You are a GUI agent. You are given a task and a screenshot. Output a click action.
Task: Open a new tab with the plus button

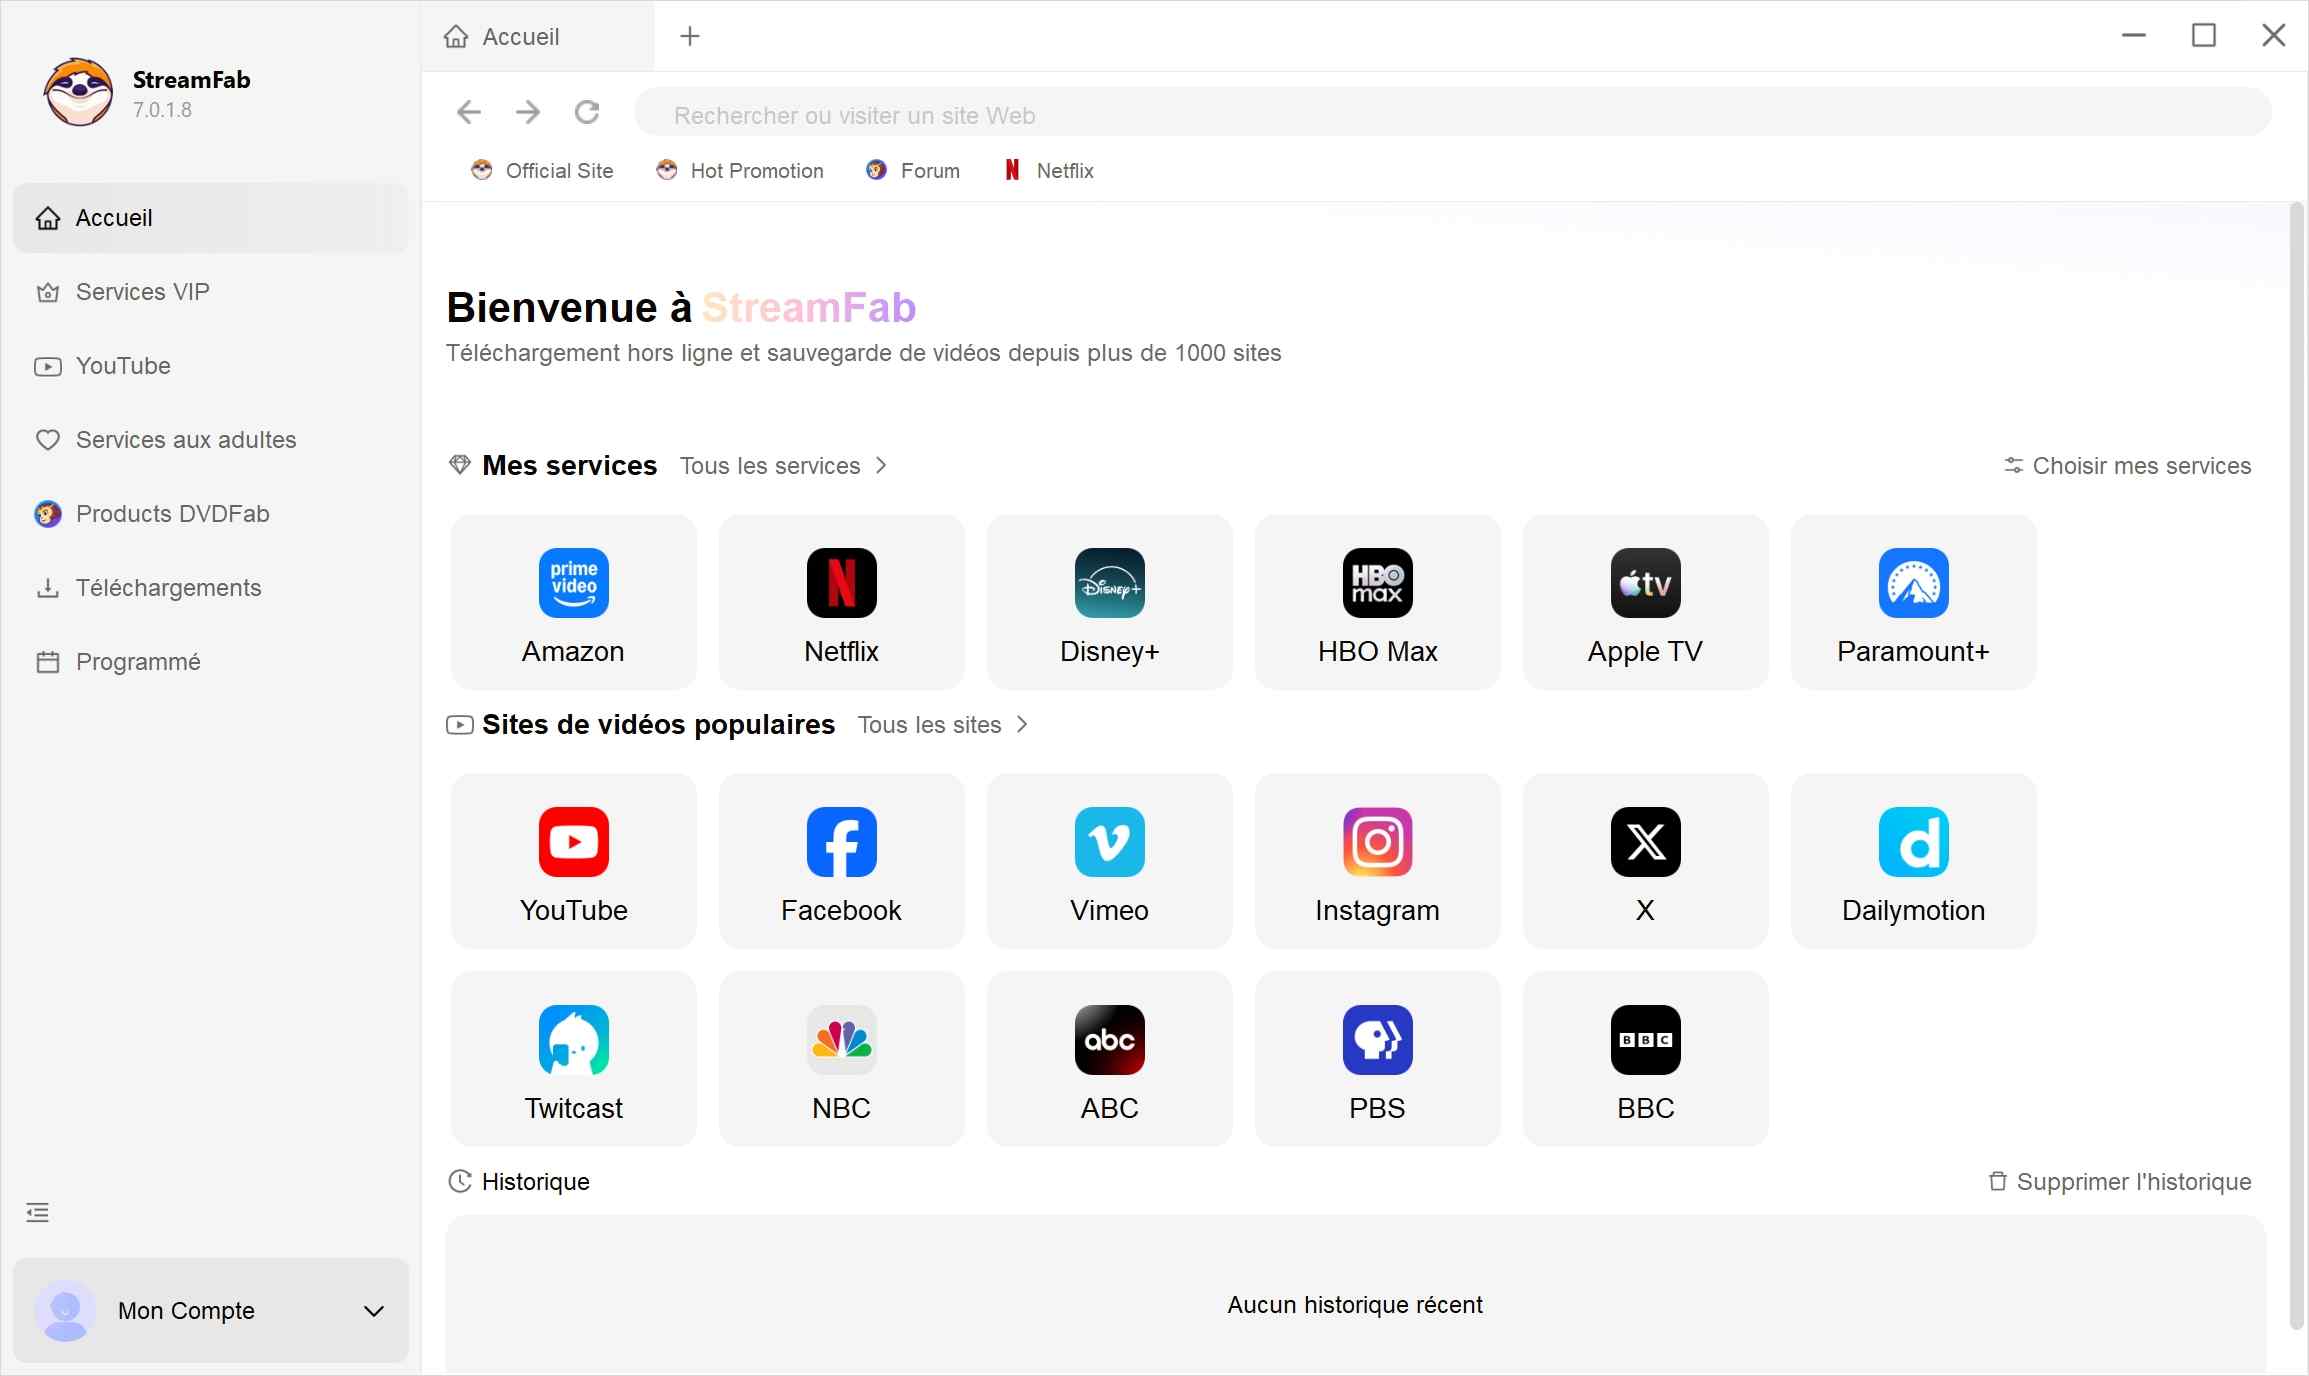pos(690,37)
